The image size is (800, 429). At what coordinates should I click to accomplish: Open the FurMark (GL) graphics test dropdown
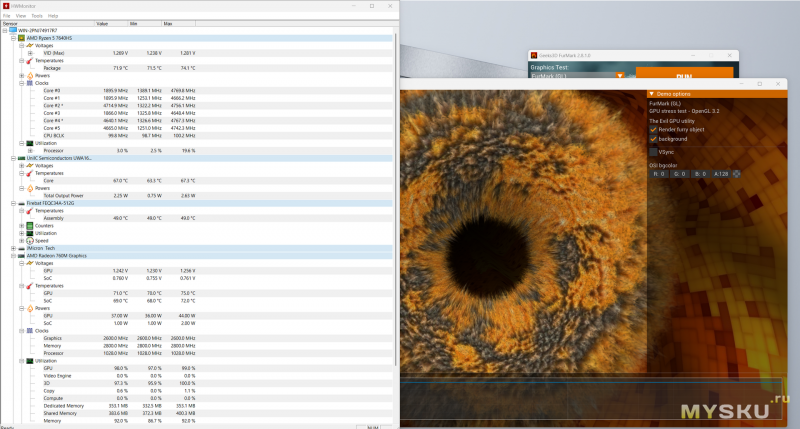tap(620, 75)
